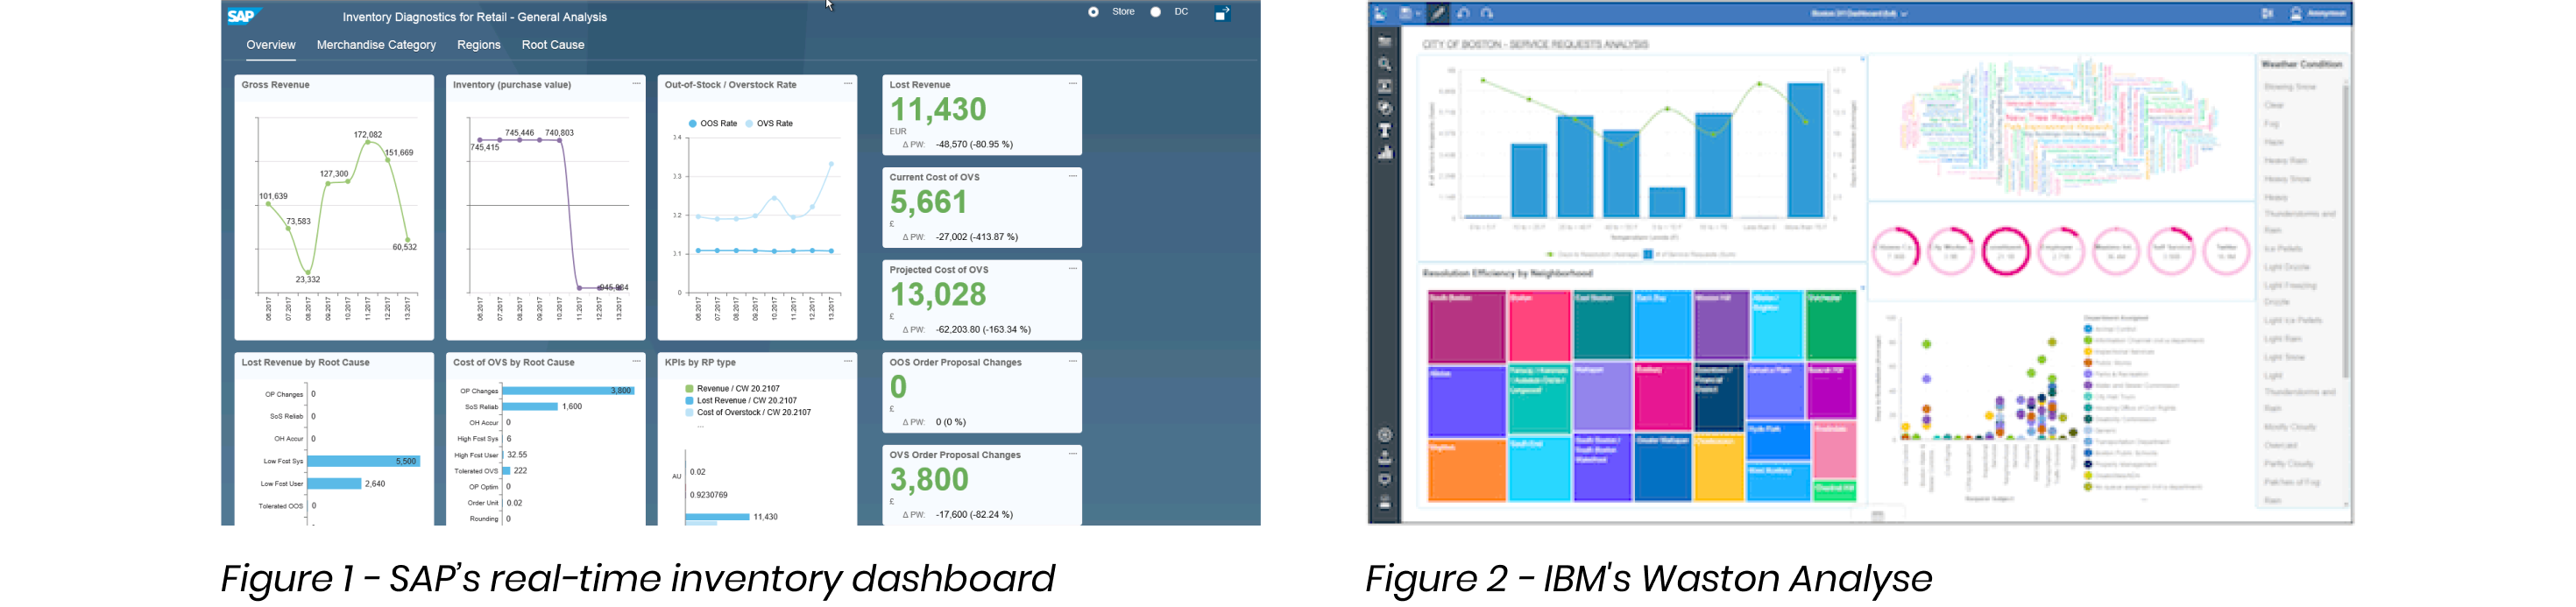Image resolution: width=2576 pixels, height=607 pixels.
Task: Click the save icon in Watson toolbar
Action: tap(1407, 14)
